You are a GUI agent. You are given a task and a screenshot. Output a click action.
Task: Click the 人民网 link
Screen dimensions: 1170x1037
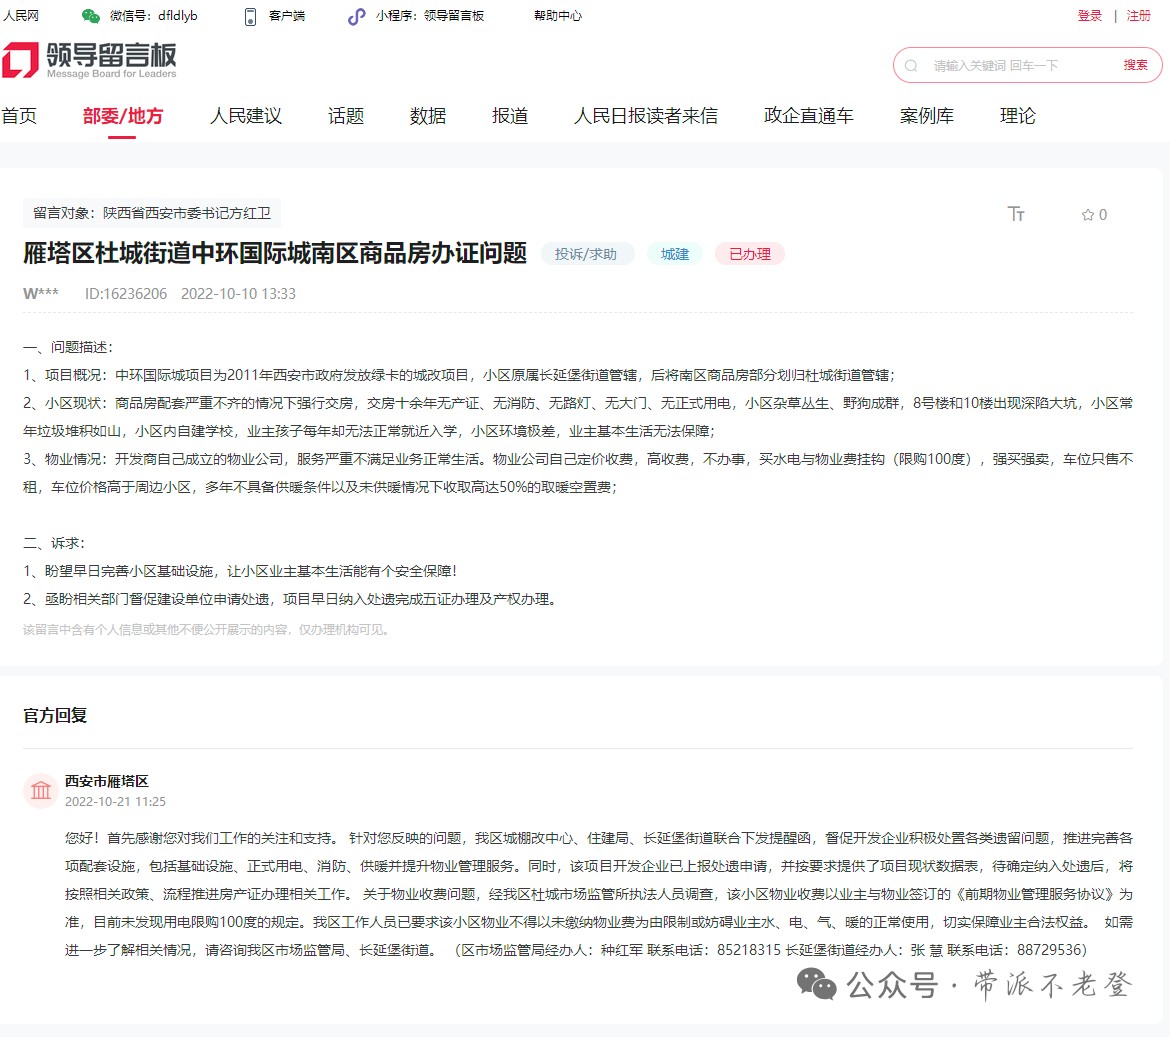[21, 16]
